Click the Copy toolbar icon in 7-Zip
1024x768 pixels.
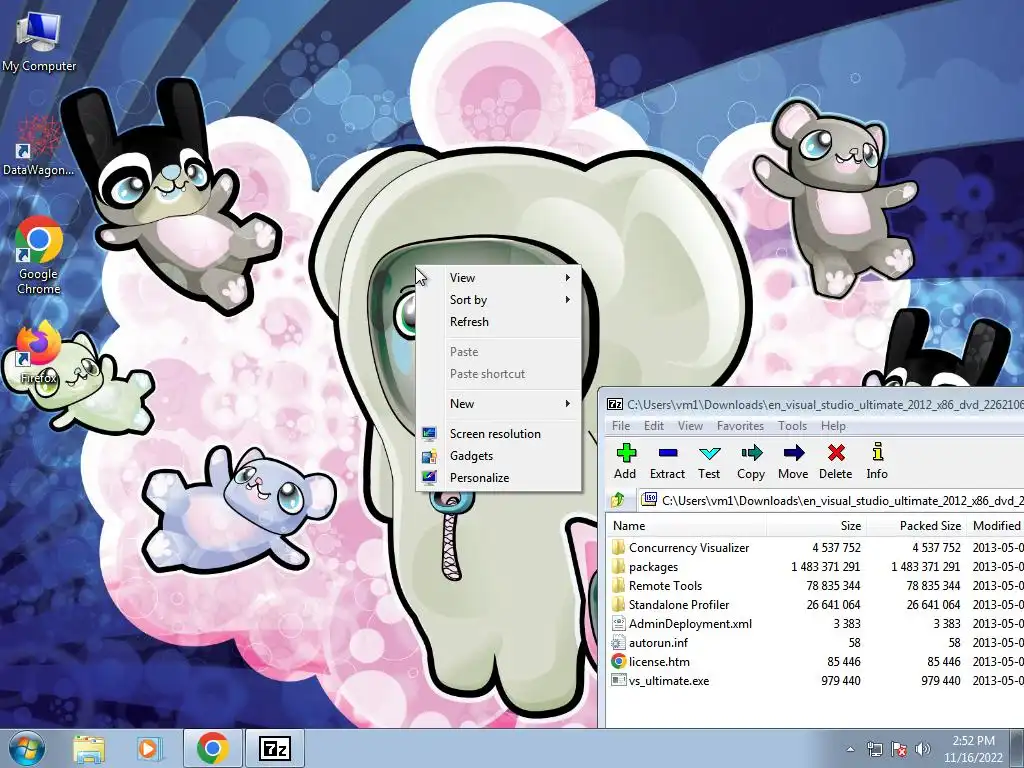point(751,461)
